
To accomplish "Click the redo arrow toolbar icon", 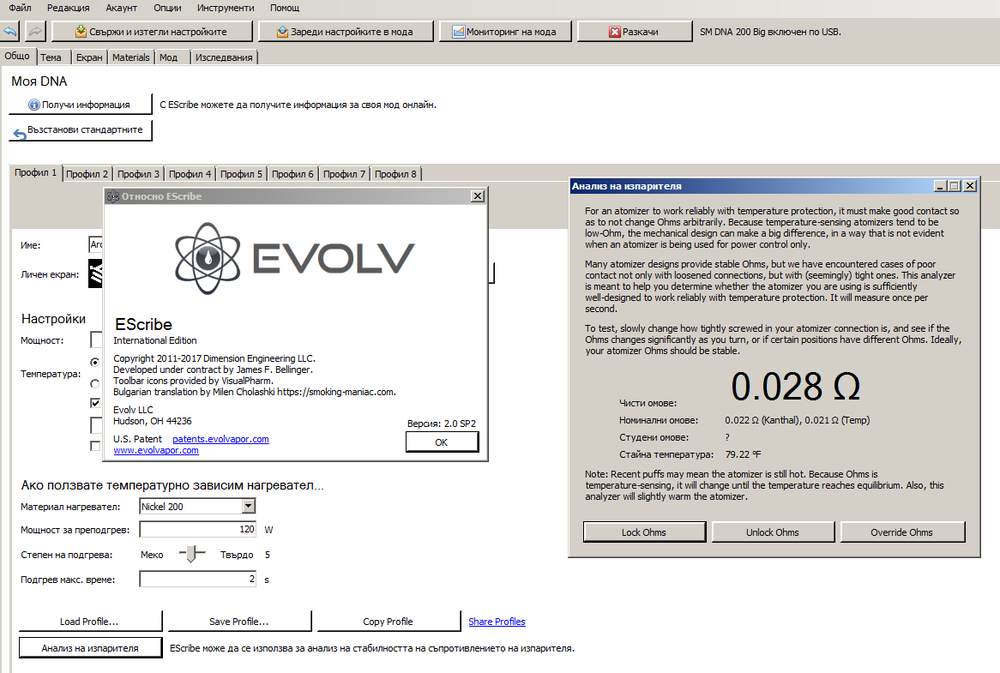I will point(36,31).
